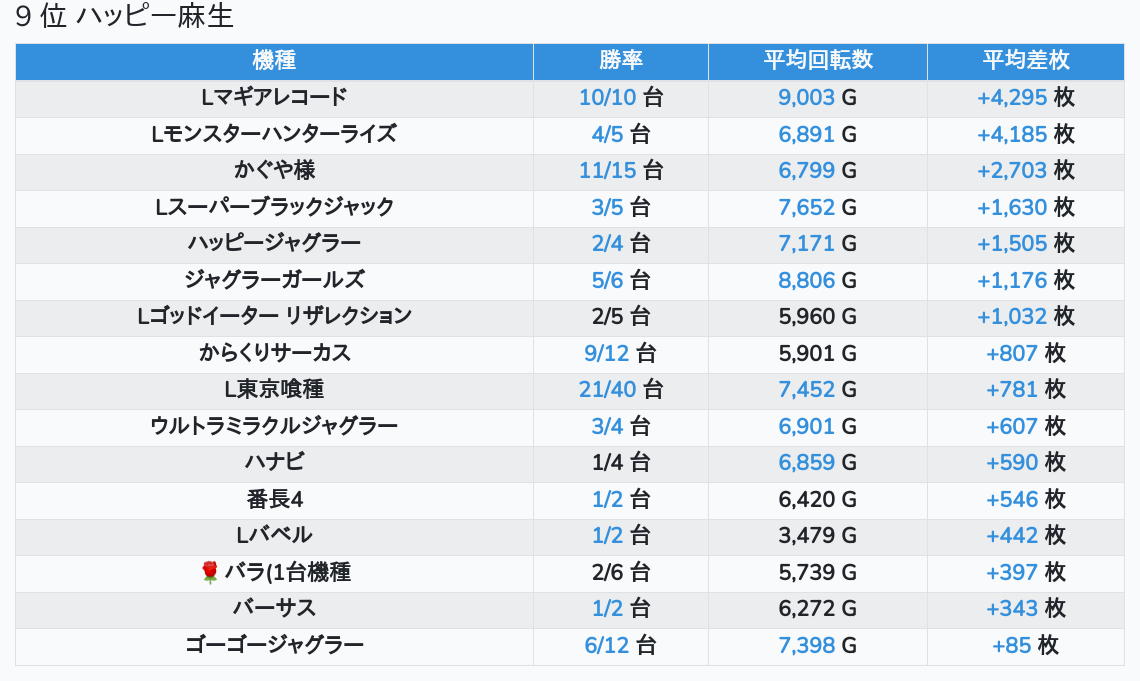The width and height of the screenshot is (1140, 681).
Task: Click the 6,859 spins value for ハナビ
Action: [x=806, y=462]
